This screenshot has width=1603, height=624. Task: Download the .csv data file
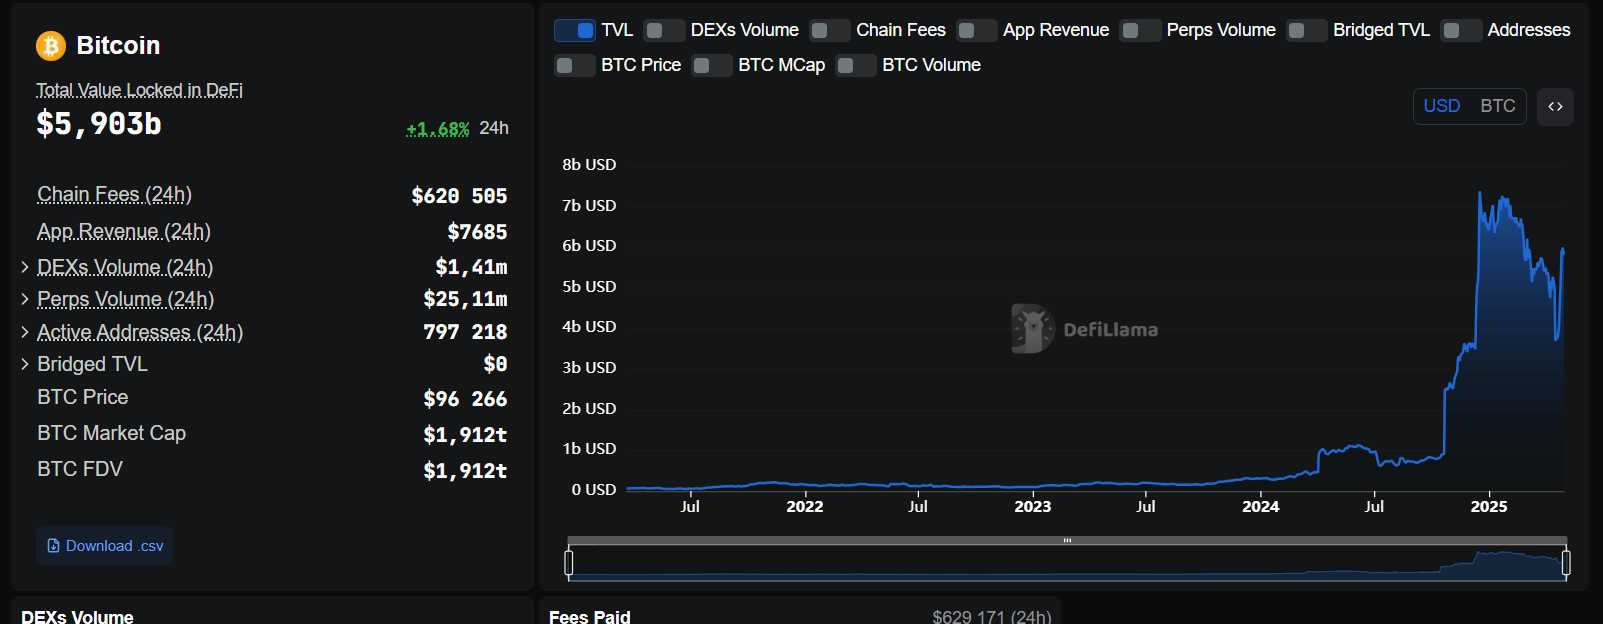tap(105, 546)
